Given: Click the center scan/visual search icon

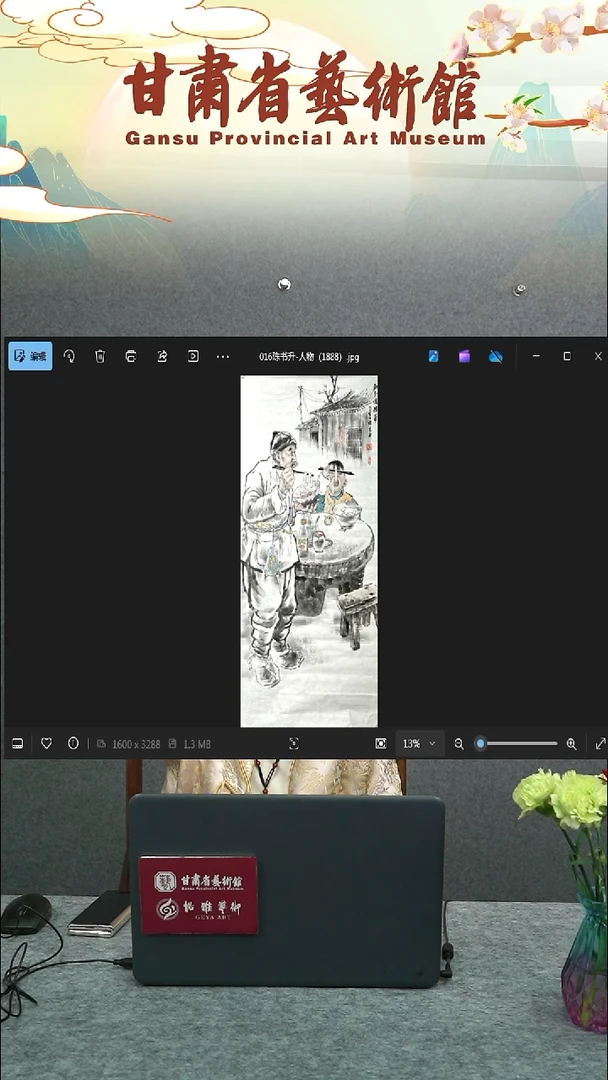Looking at the screenshot, I should (x=294, y=743).
